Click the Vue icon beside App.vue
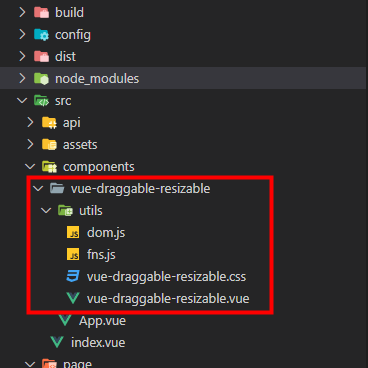This screenshot has height=368, width=368. (x=65, y=321)
